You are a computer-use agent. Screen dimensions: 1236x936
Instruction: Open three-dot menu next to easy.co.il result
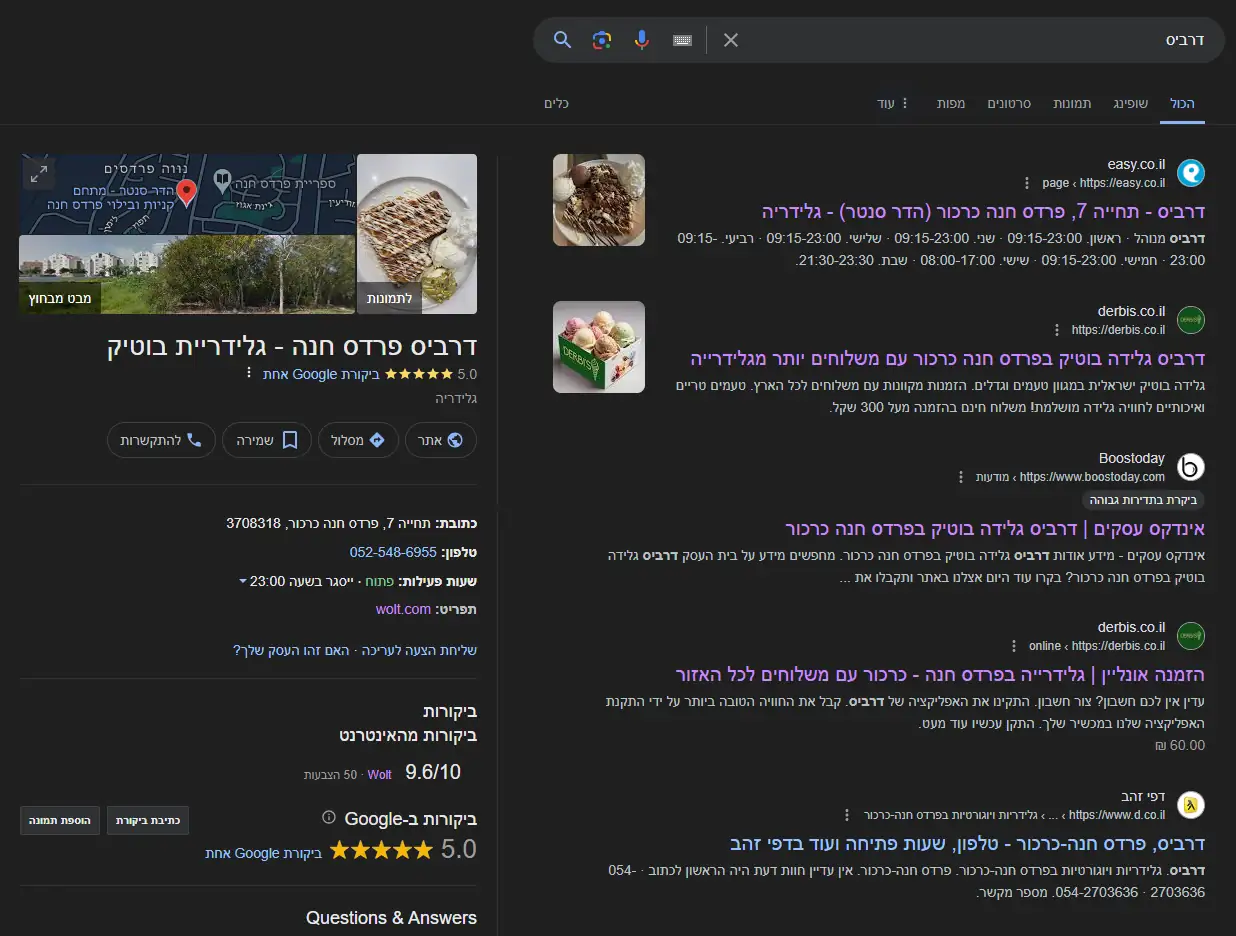1026,183
